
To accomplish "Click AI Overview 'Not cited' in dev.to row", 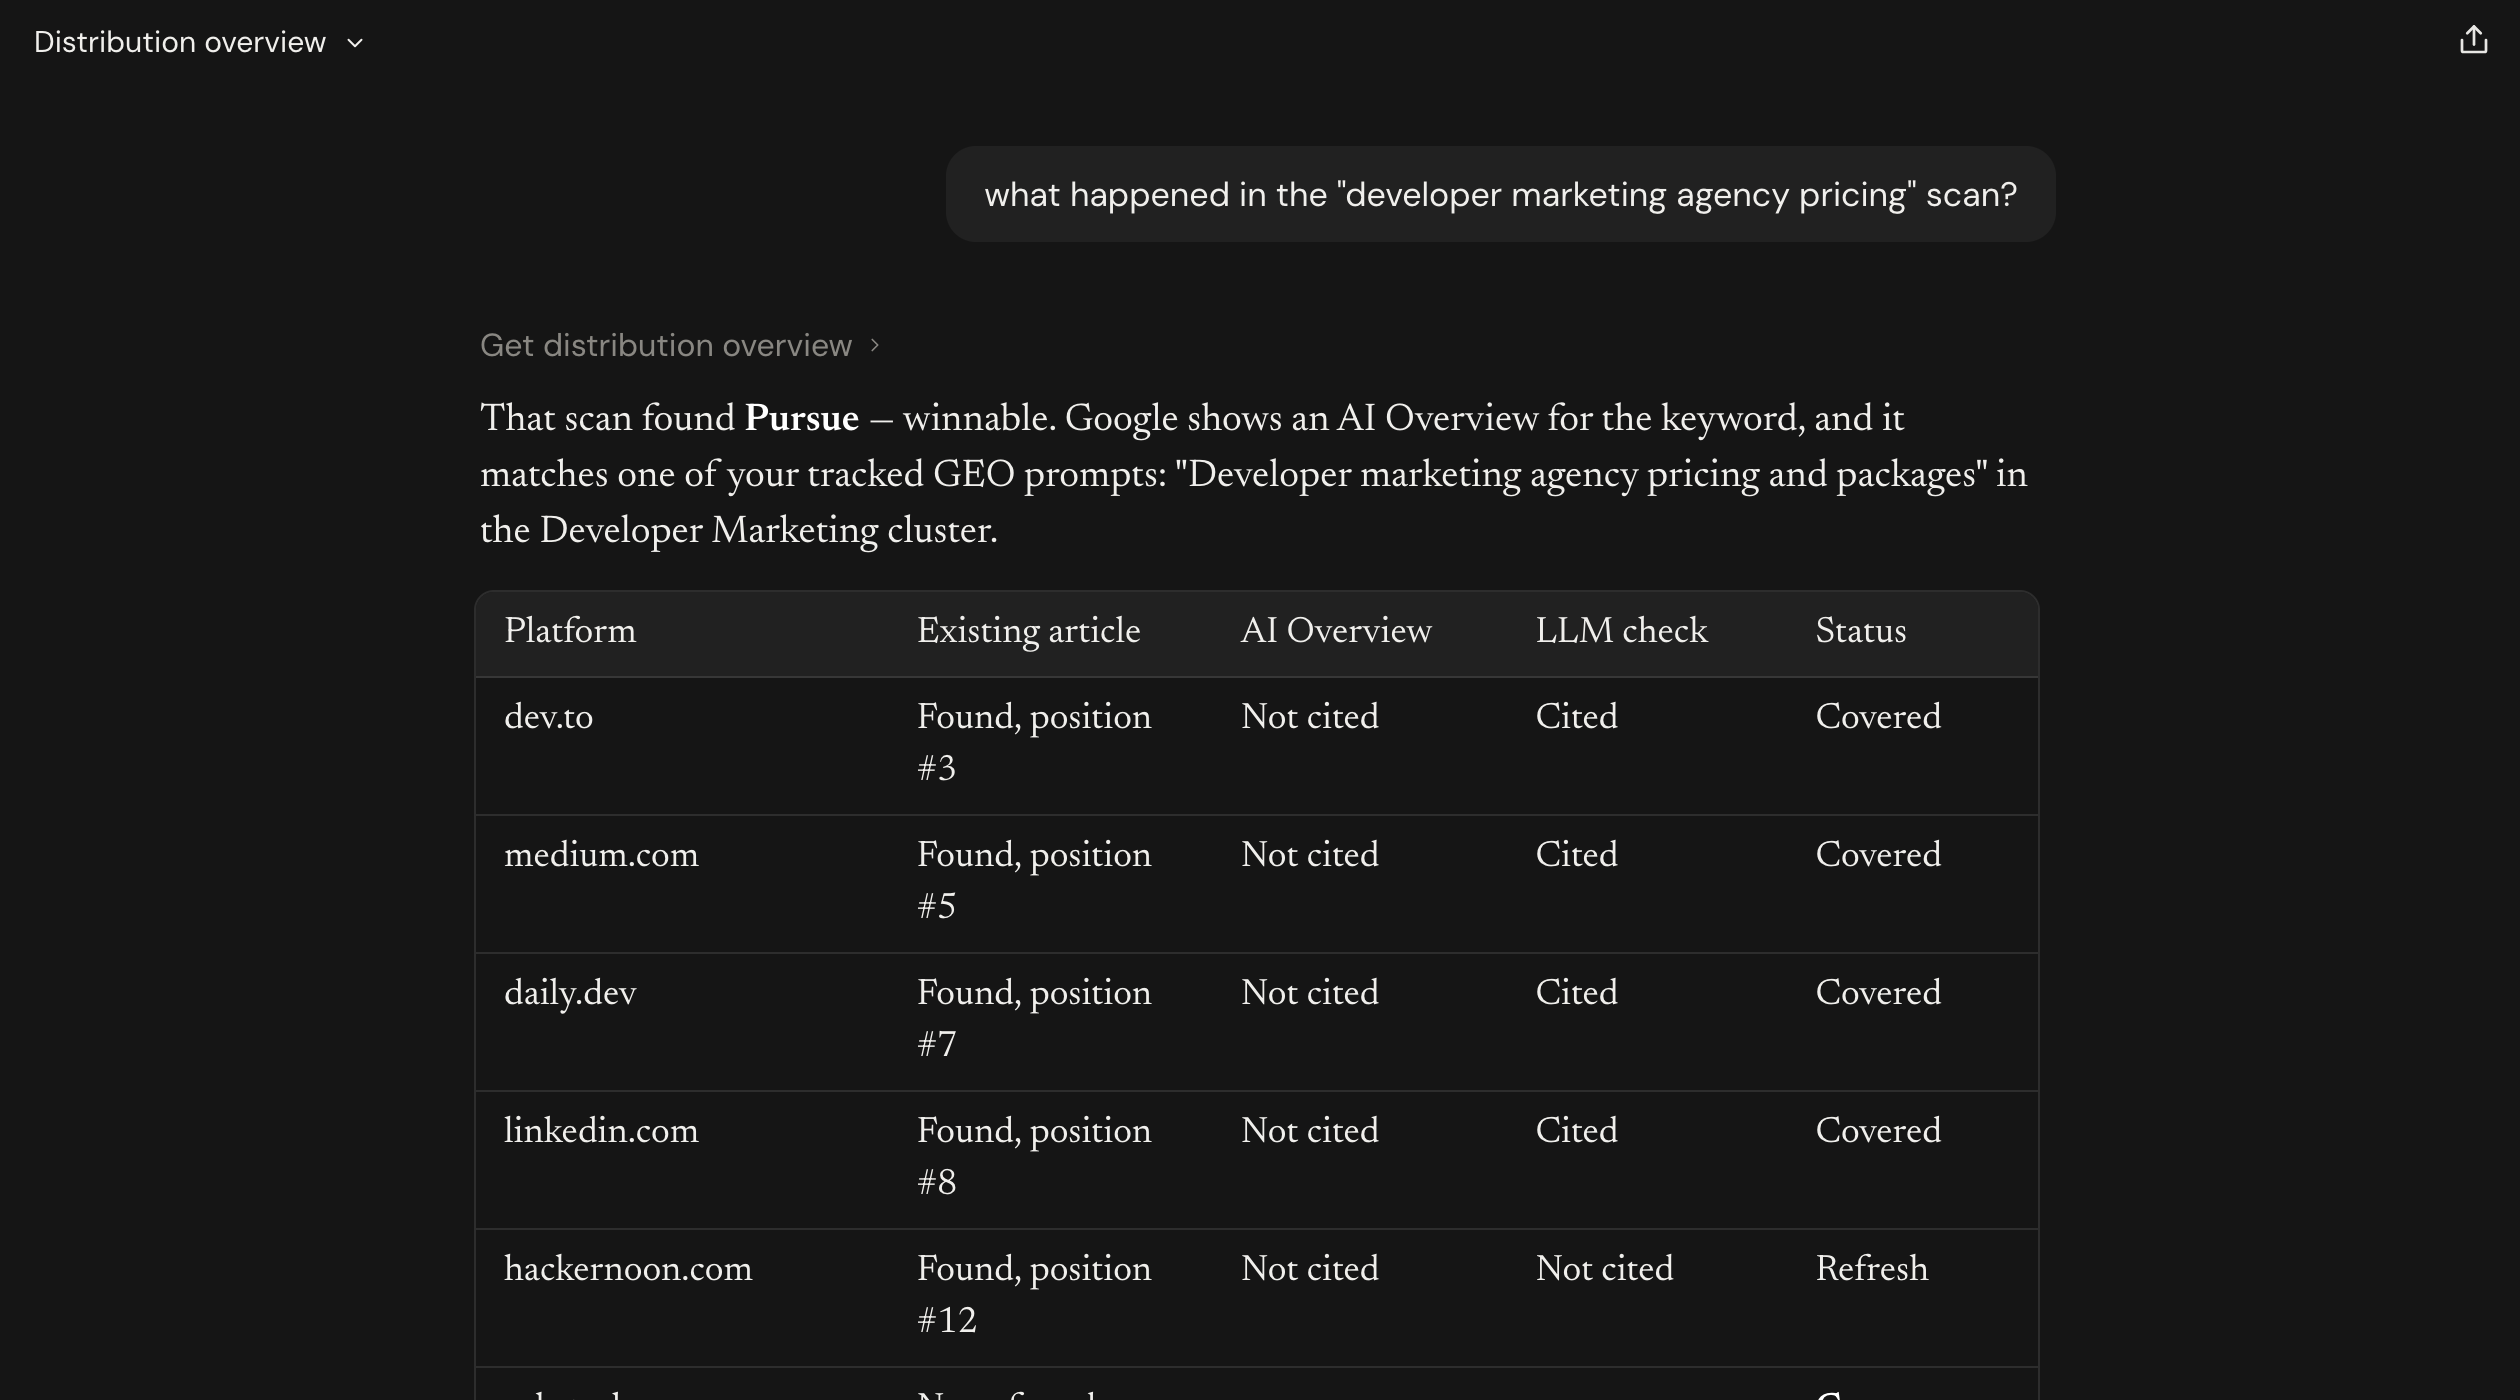I will click(x=1309, y=717).
